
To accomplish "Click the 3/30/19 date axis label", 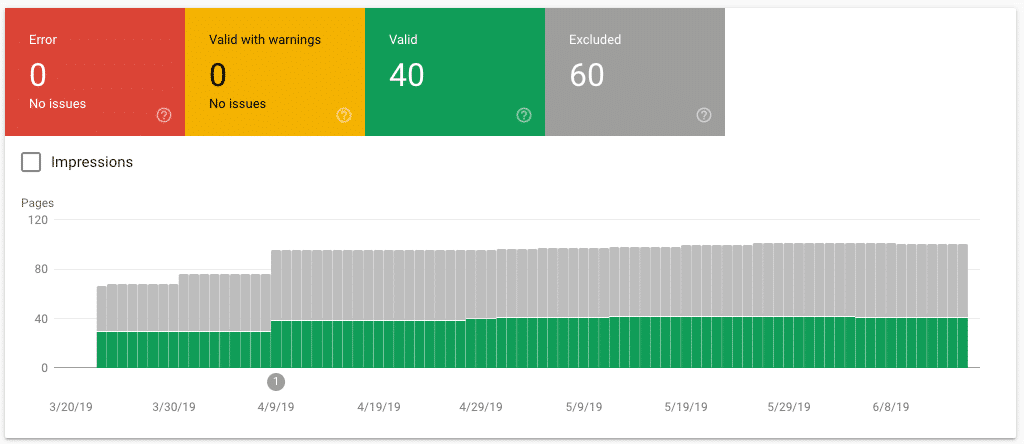I will tap(174, 408).
